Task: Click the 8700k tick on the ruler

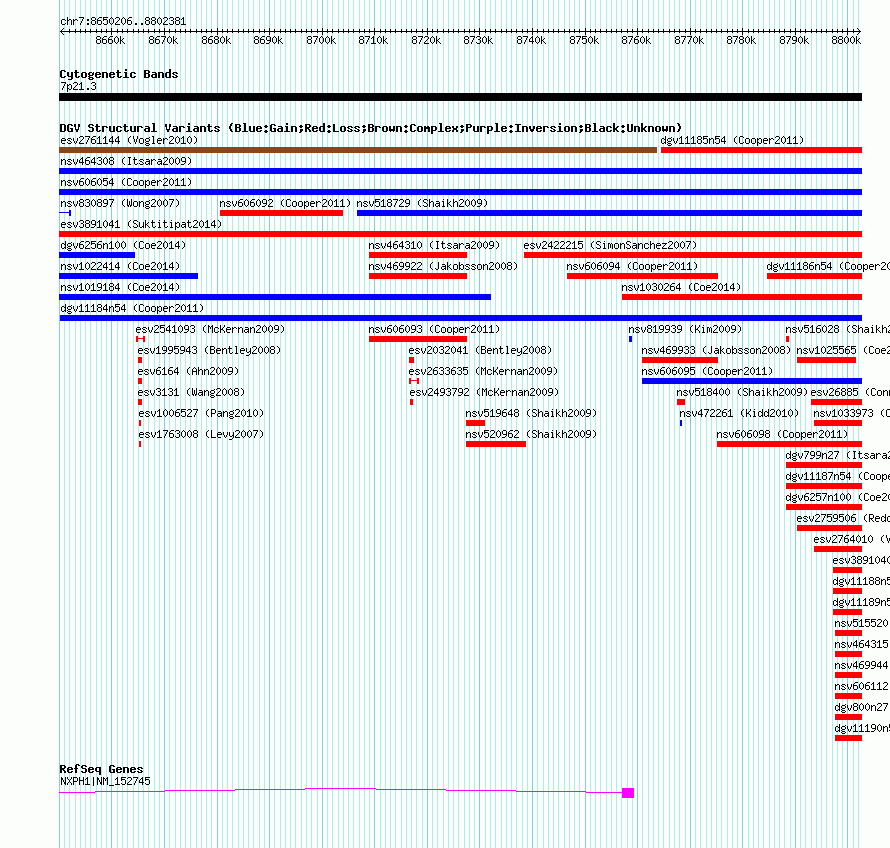Action: (321, 40)
